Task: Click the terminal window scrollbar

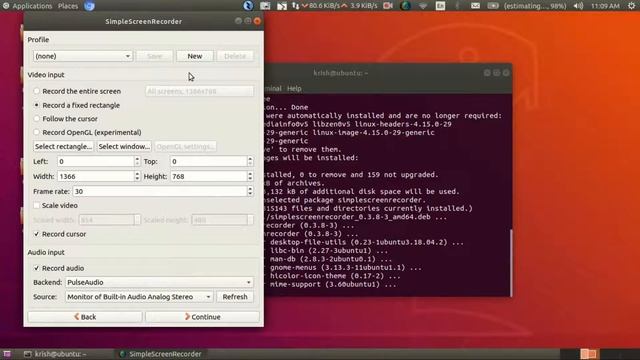Action: coord(511,263)
